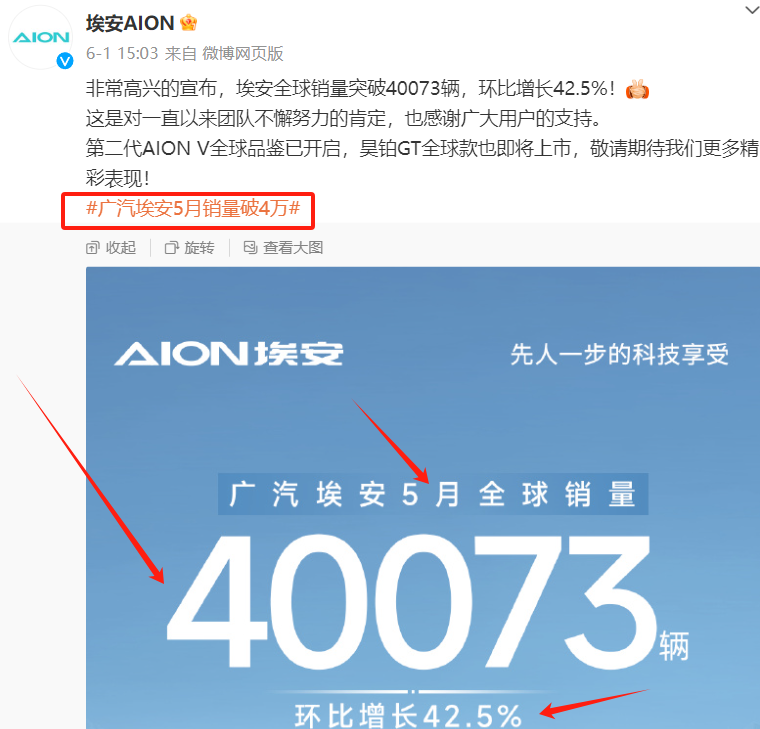
Task: Click the blue verified badge icon
Action: point(65,61)
